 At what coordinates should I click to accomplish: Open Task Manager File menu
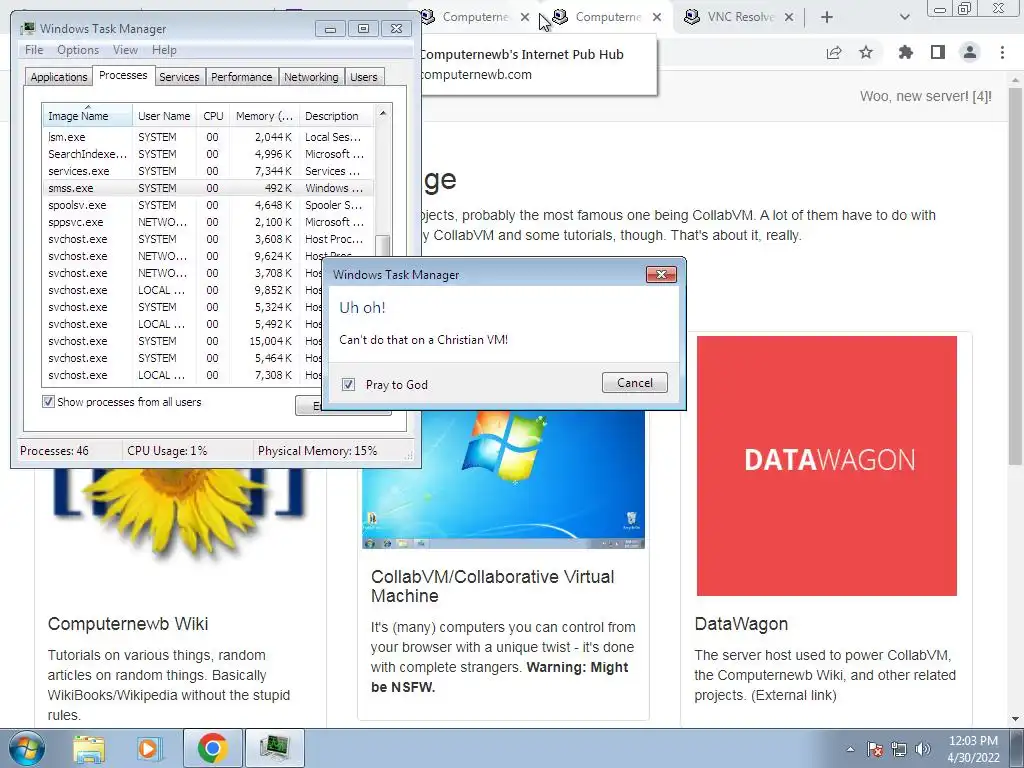[34, 50]
